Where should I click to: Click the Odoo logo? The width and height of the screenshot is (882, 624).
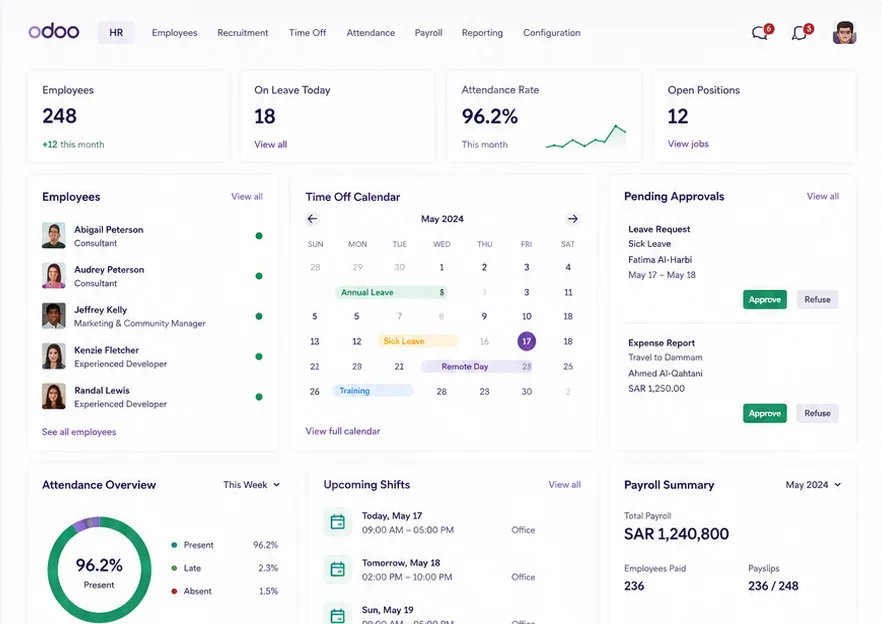click(x=54, y=32)
